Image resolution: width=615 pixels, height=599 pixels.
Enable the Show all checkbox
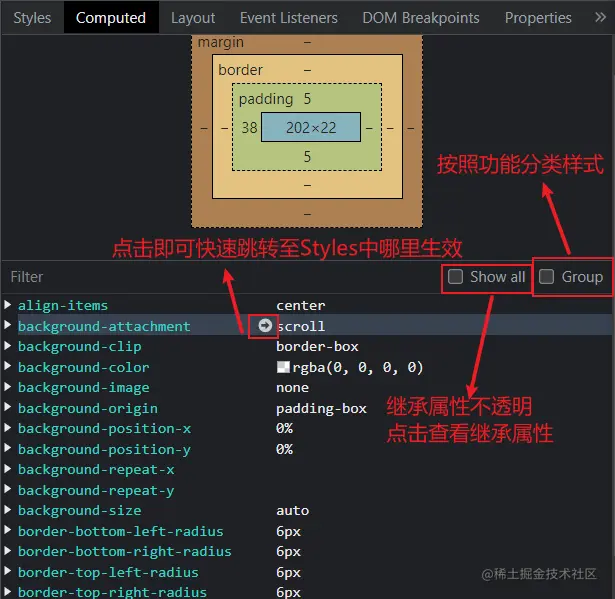tap(455, 277)
